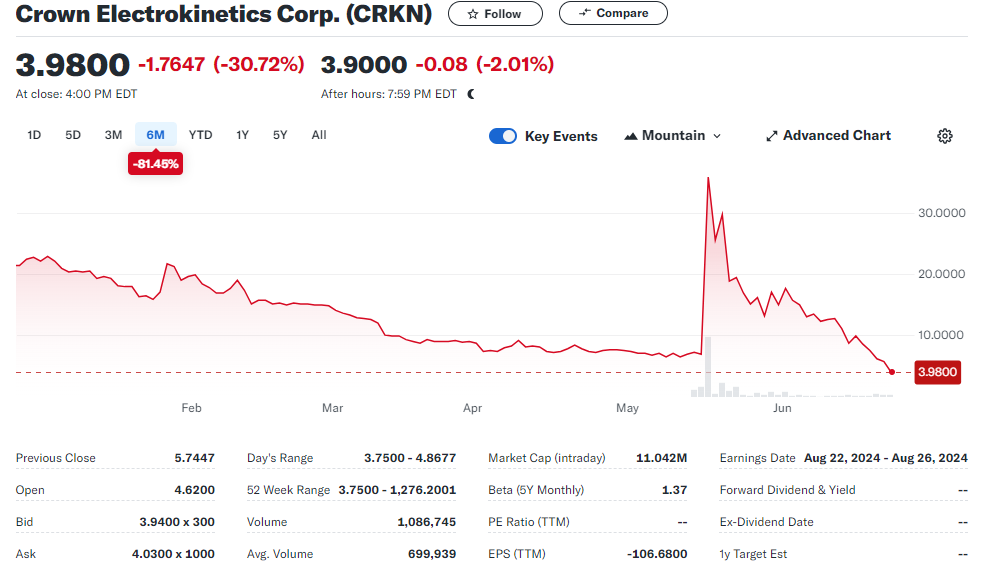Click the 20.0000 y-axis label
Image resolution: width=984 pixels, height=580 pixels.
click(941, 274)
